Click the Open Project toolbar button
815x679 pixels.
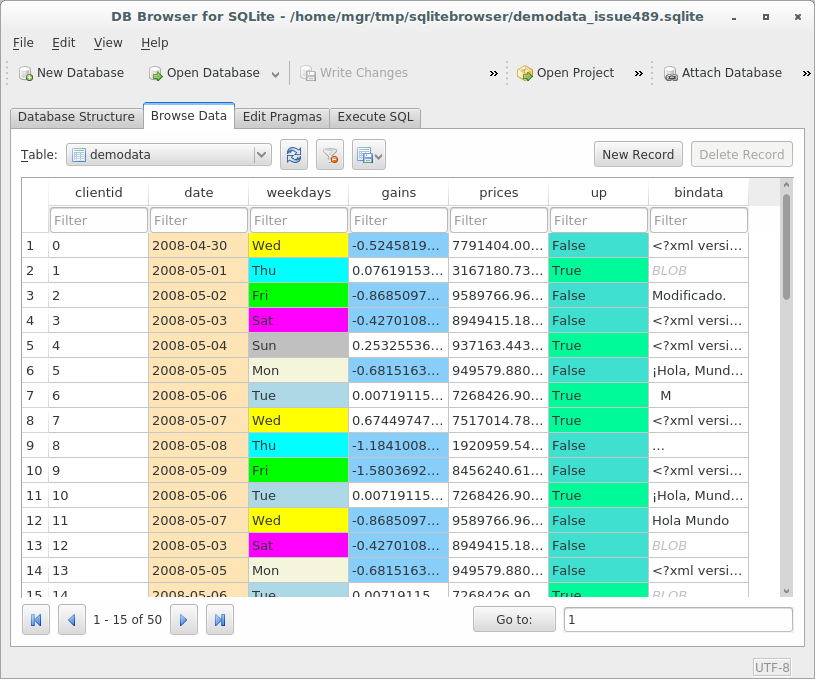[566, 73]
